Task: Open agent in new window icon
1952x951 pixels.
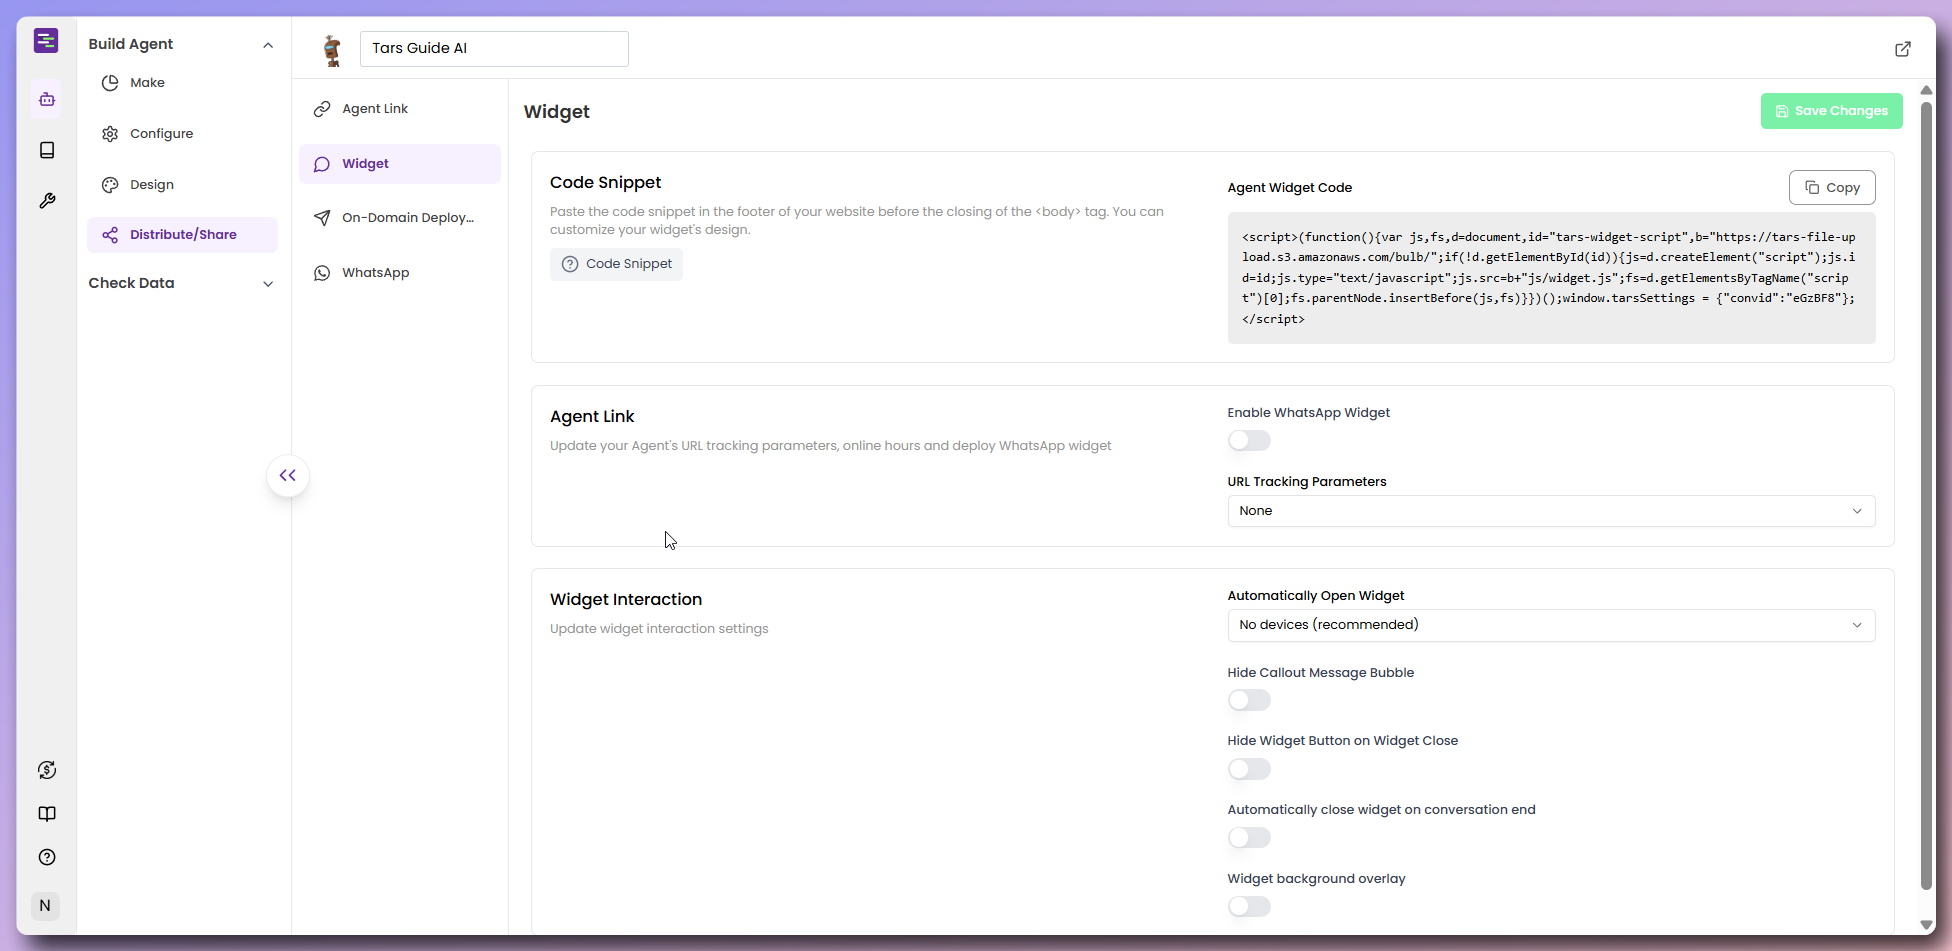Action: point(1903,49)
